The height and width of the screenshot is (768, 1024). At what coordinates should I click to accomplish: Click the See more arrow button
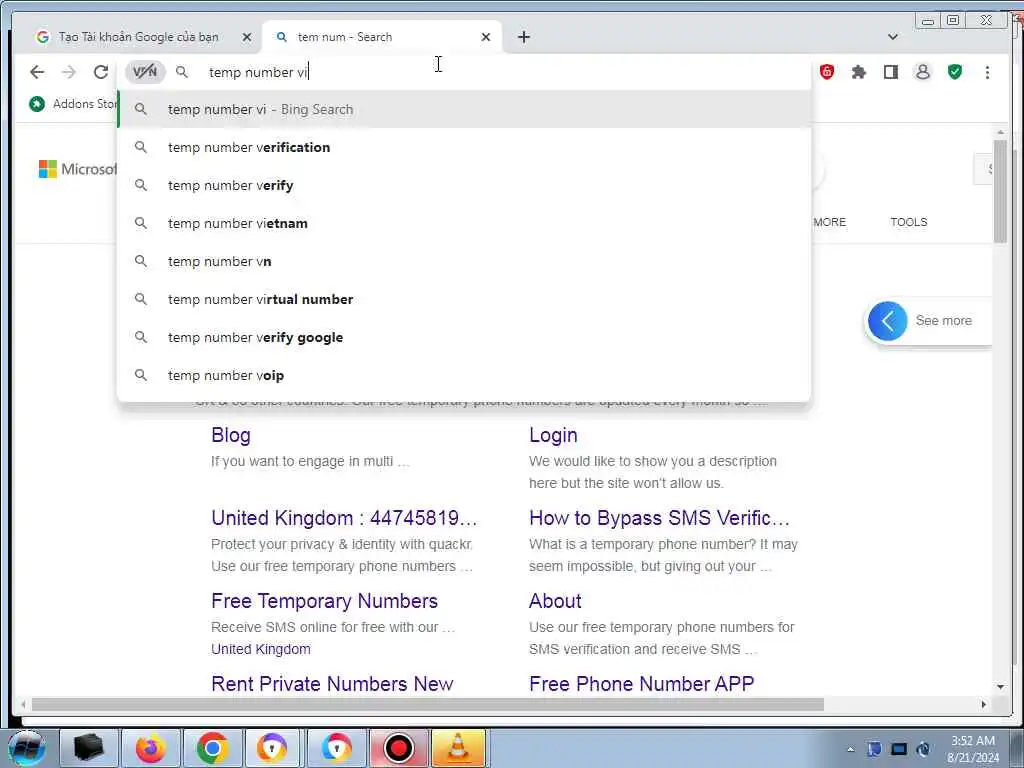pyautogui.click(x=888, y=321)
